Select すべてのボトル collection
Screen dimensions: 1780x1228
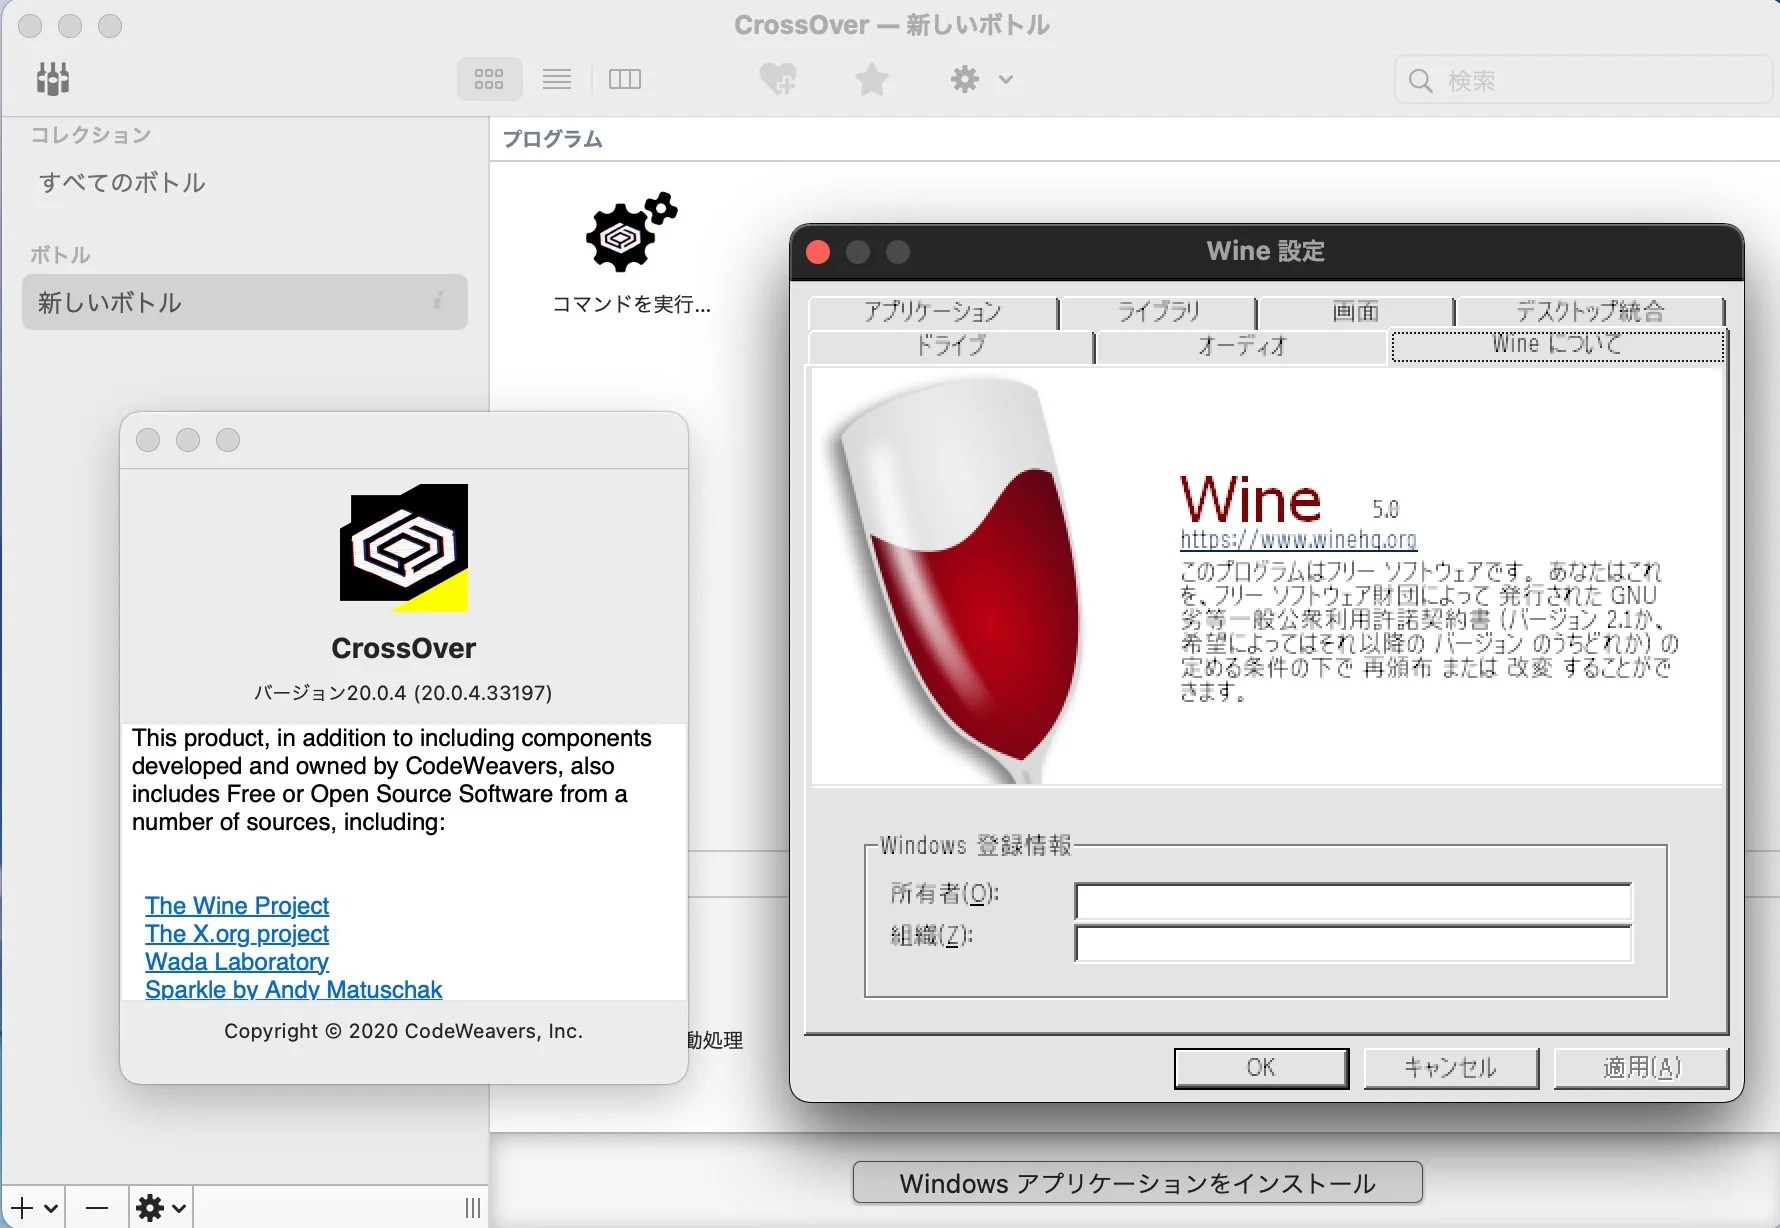click(x=123, y=182)
